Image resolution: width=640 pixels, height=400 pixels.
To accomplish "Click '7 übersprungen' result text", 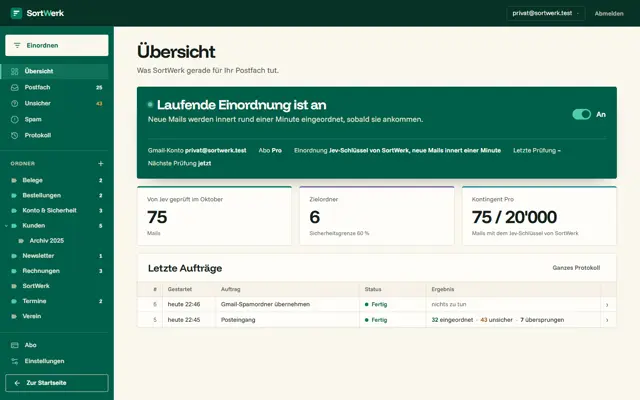I will tap(542, 320).
